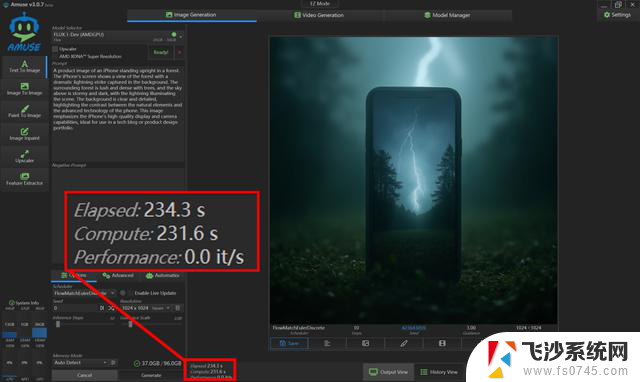Click the FlowMatchEulerDiscrete scheduler label under image
This screenshot has height=382, width=640.
click(x=299, y=328)
